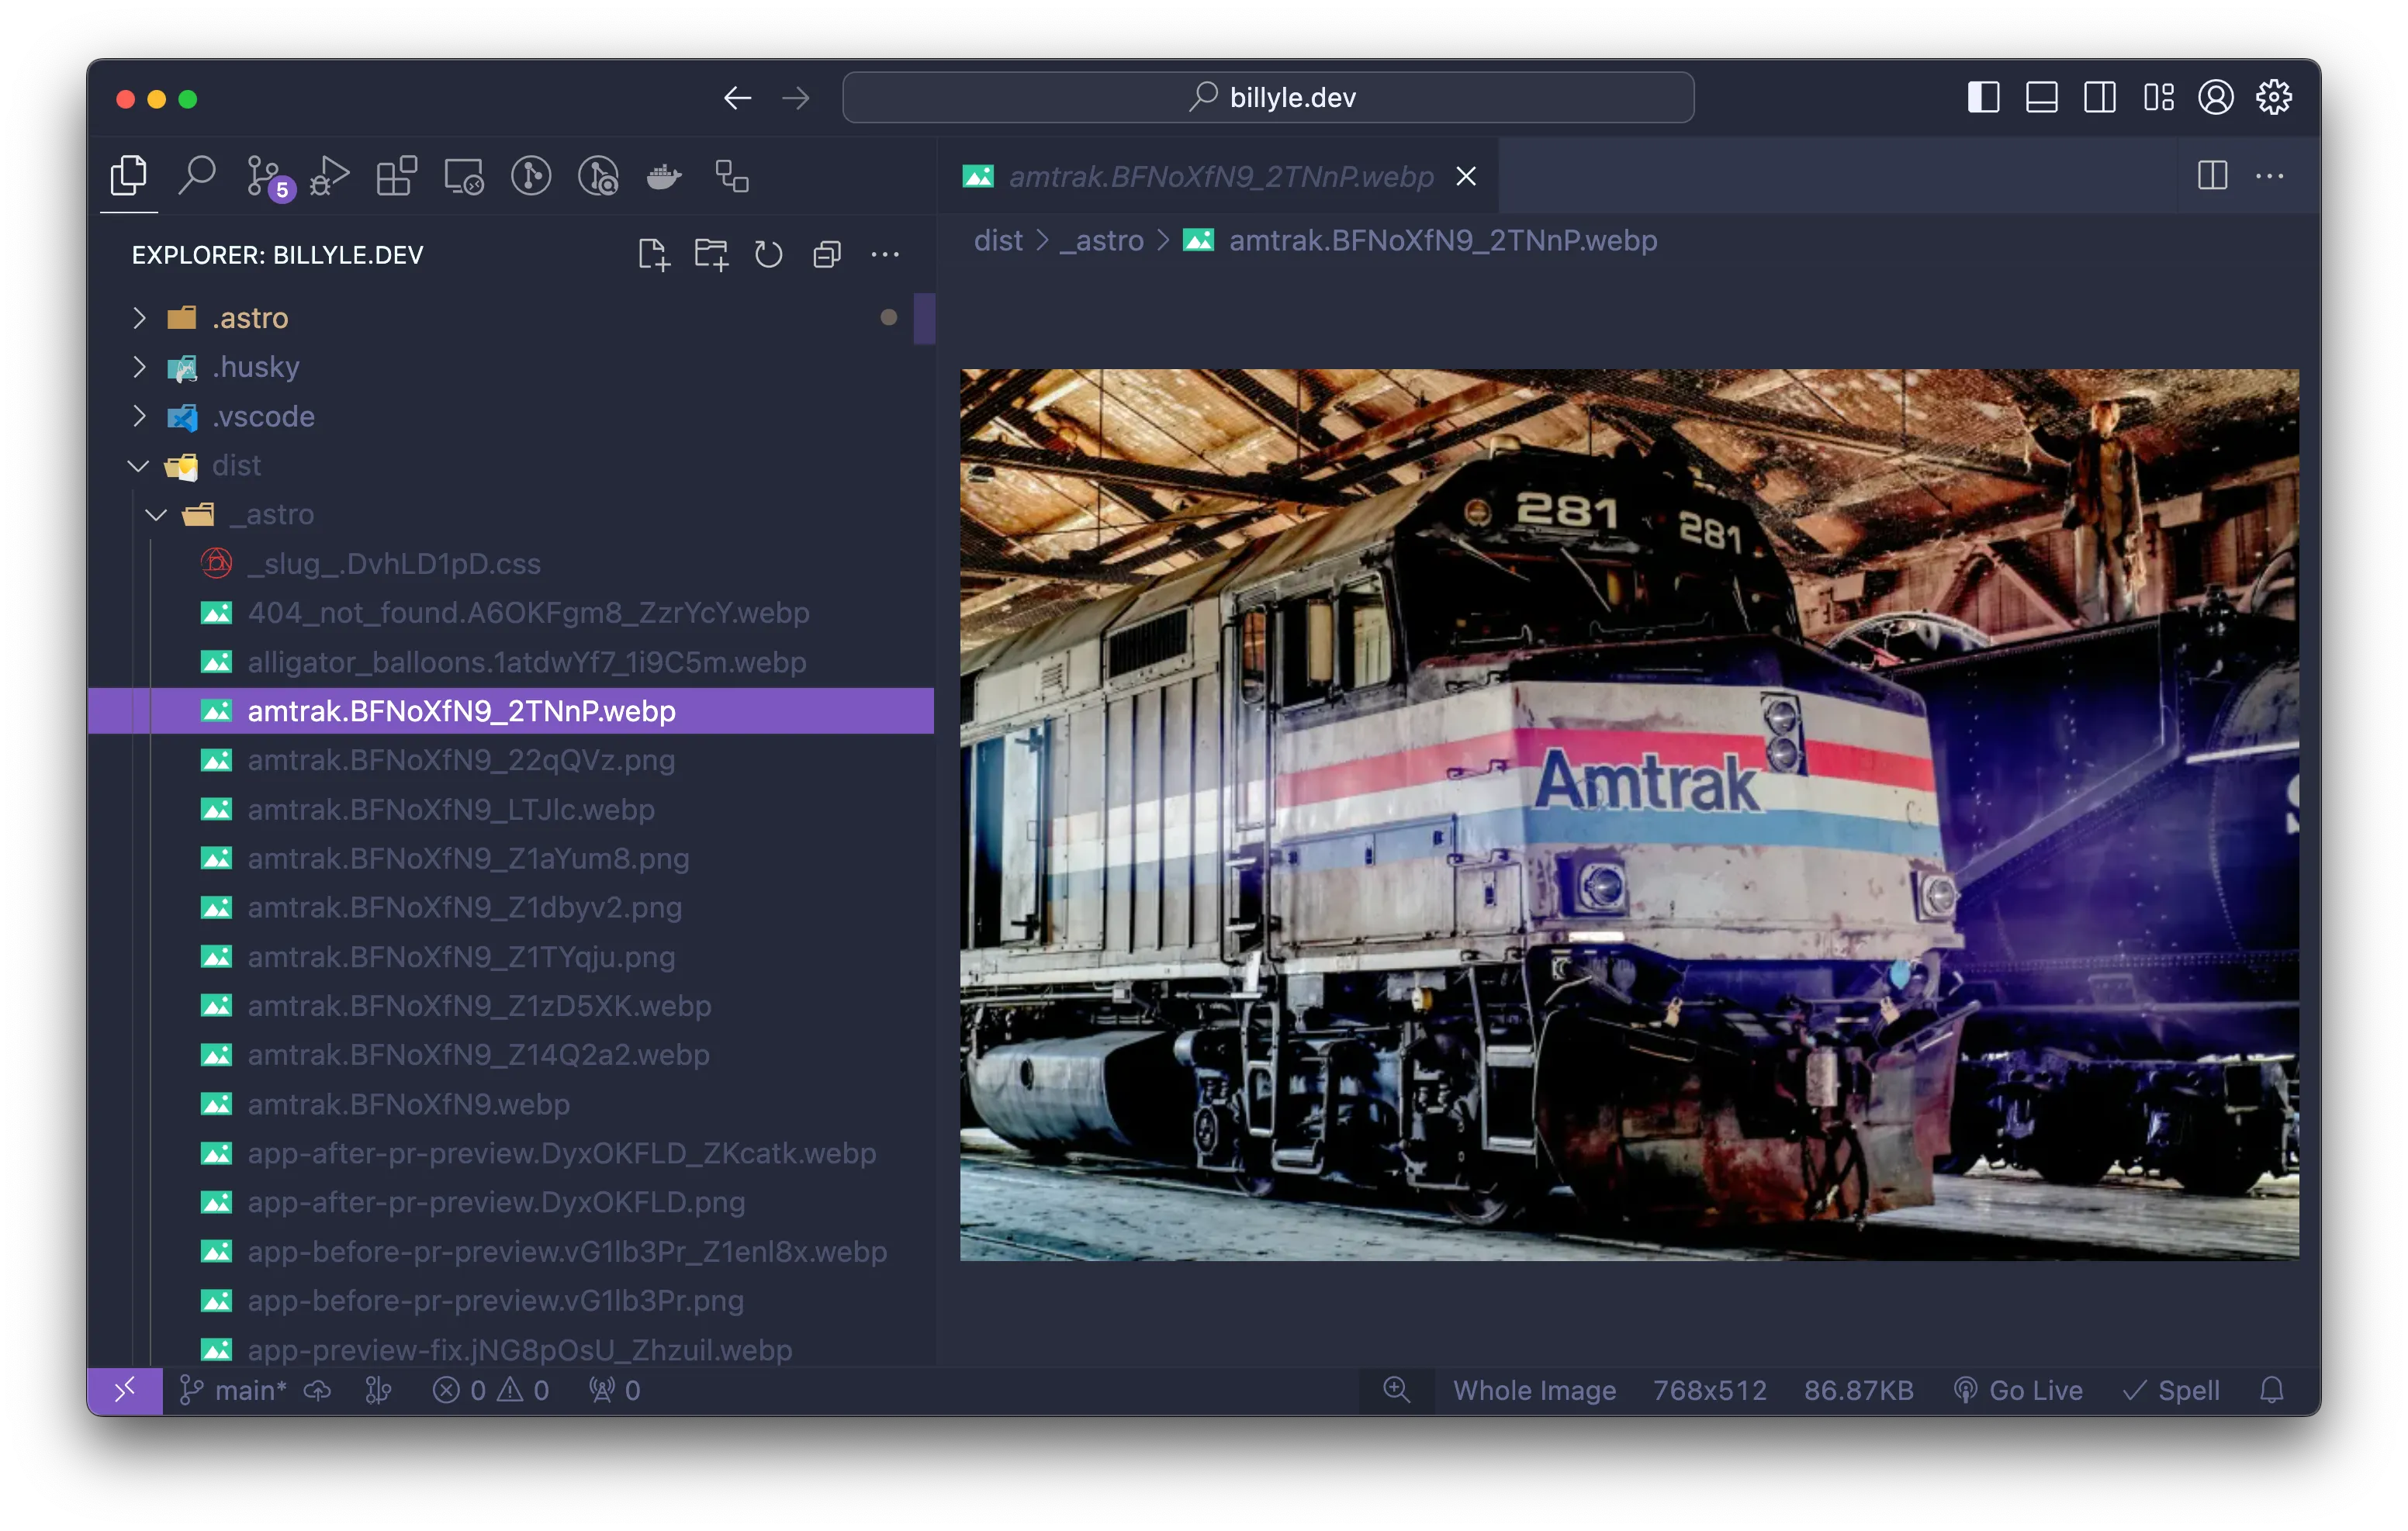This screenshot has height=1531, width=2408.
Task: Toggle the bottom panel visibility
Action: (2041, 97)
